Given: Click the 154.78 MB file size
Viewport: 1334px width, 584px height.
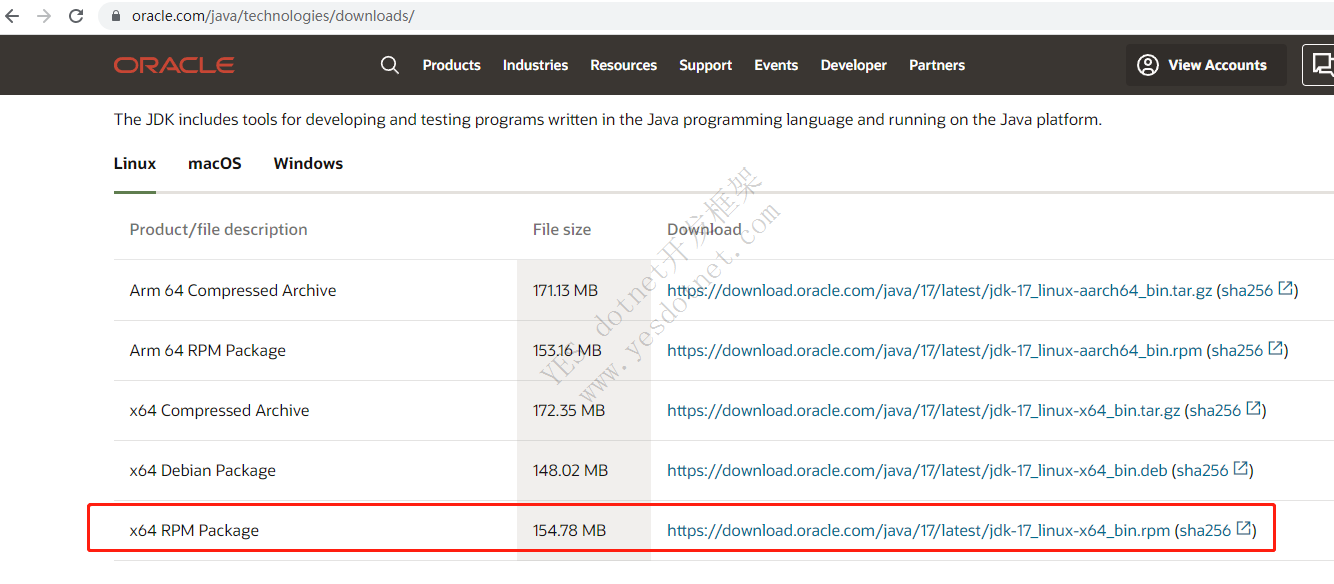Looking at the screenshot, I should point(569,531).
